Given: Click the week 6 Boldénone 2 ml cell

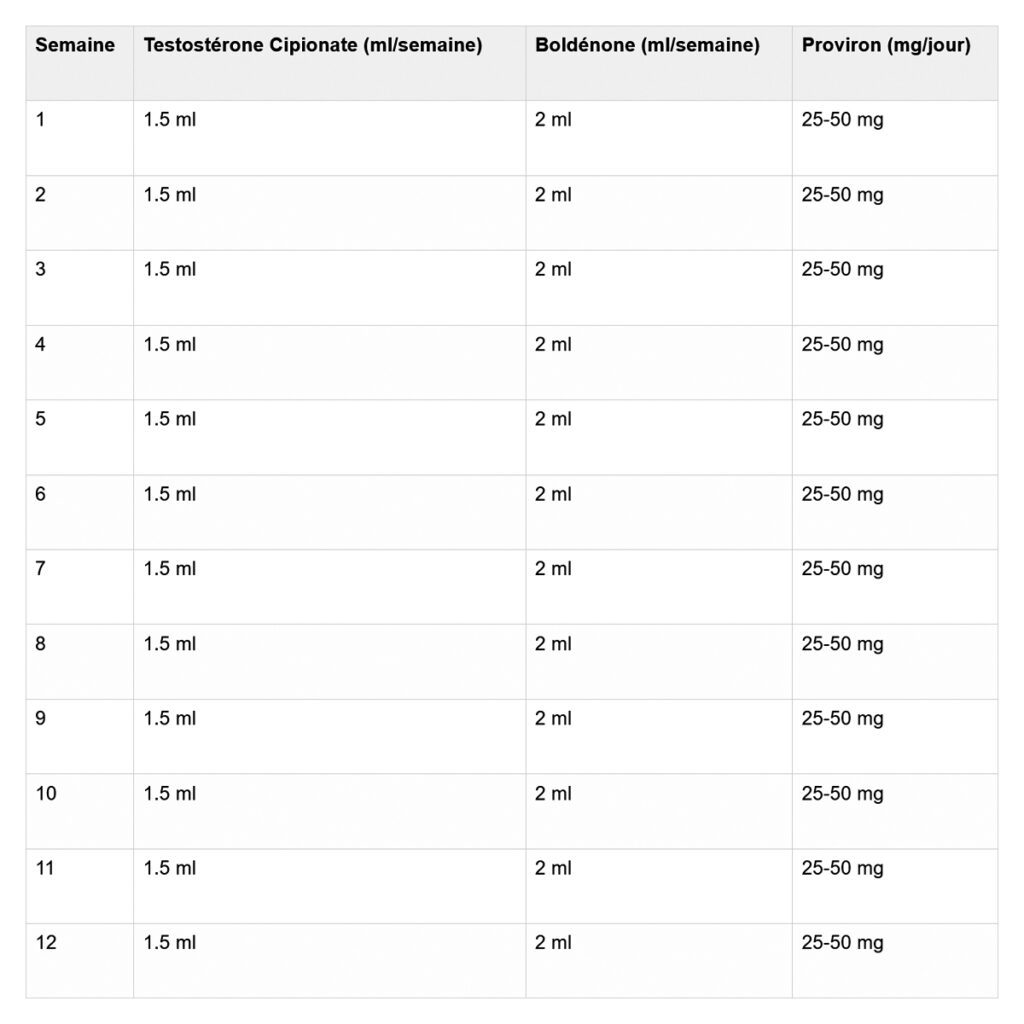Looking at the screenshot, I should pyautogui.click(x=553, y=494).
